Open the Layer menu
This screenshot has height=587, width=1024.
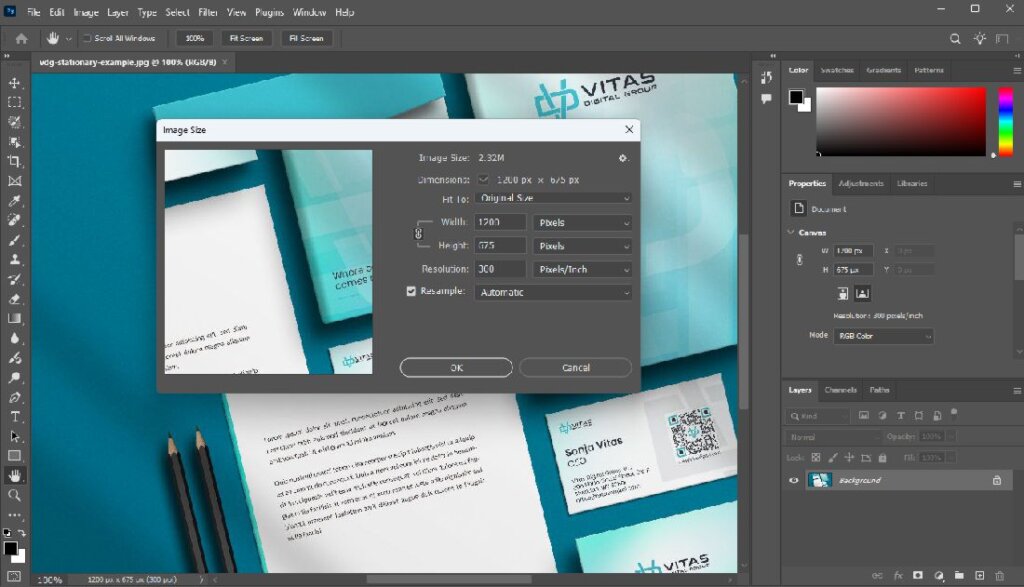tap(118, 12)
